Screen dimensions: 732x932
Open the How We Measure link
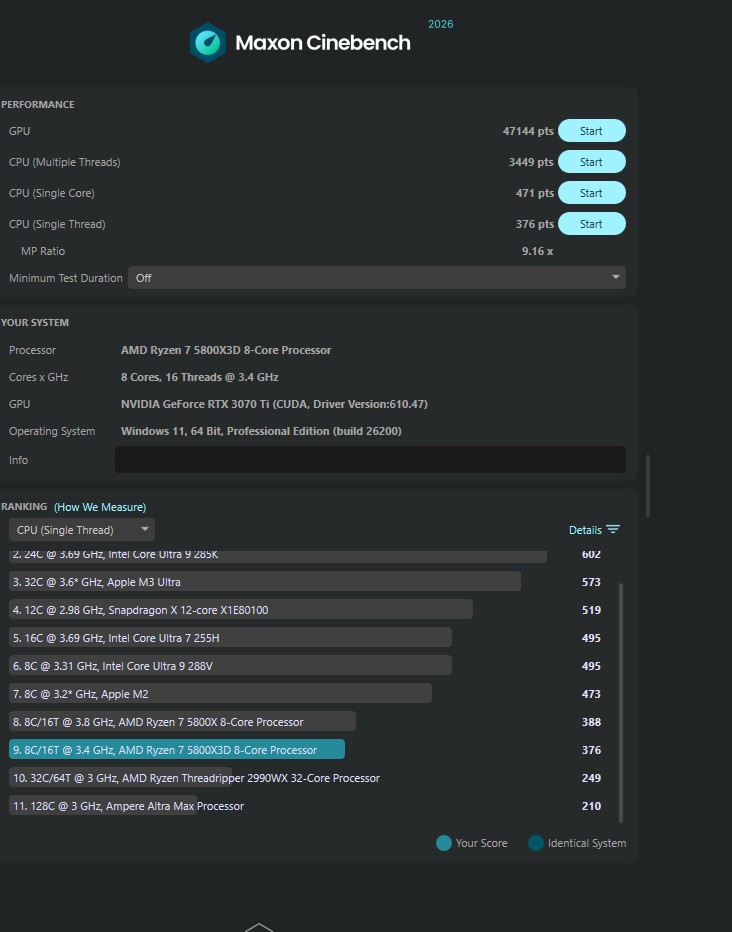tap(100, 507)
